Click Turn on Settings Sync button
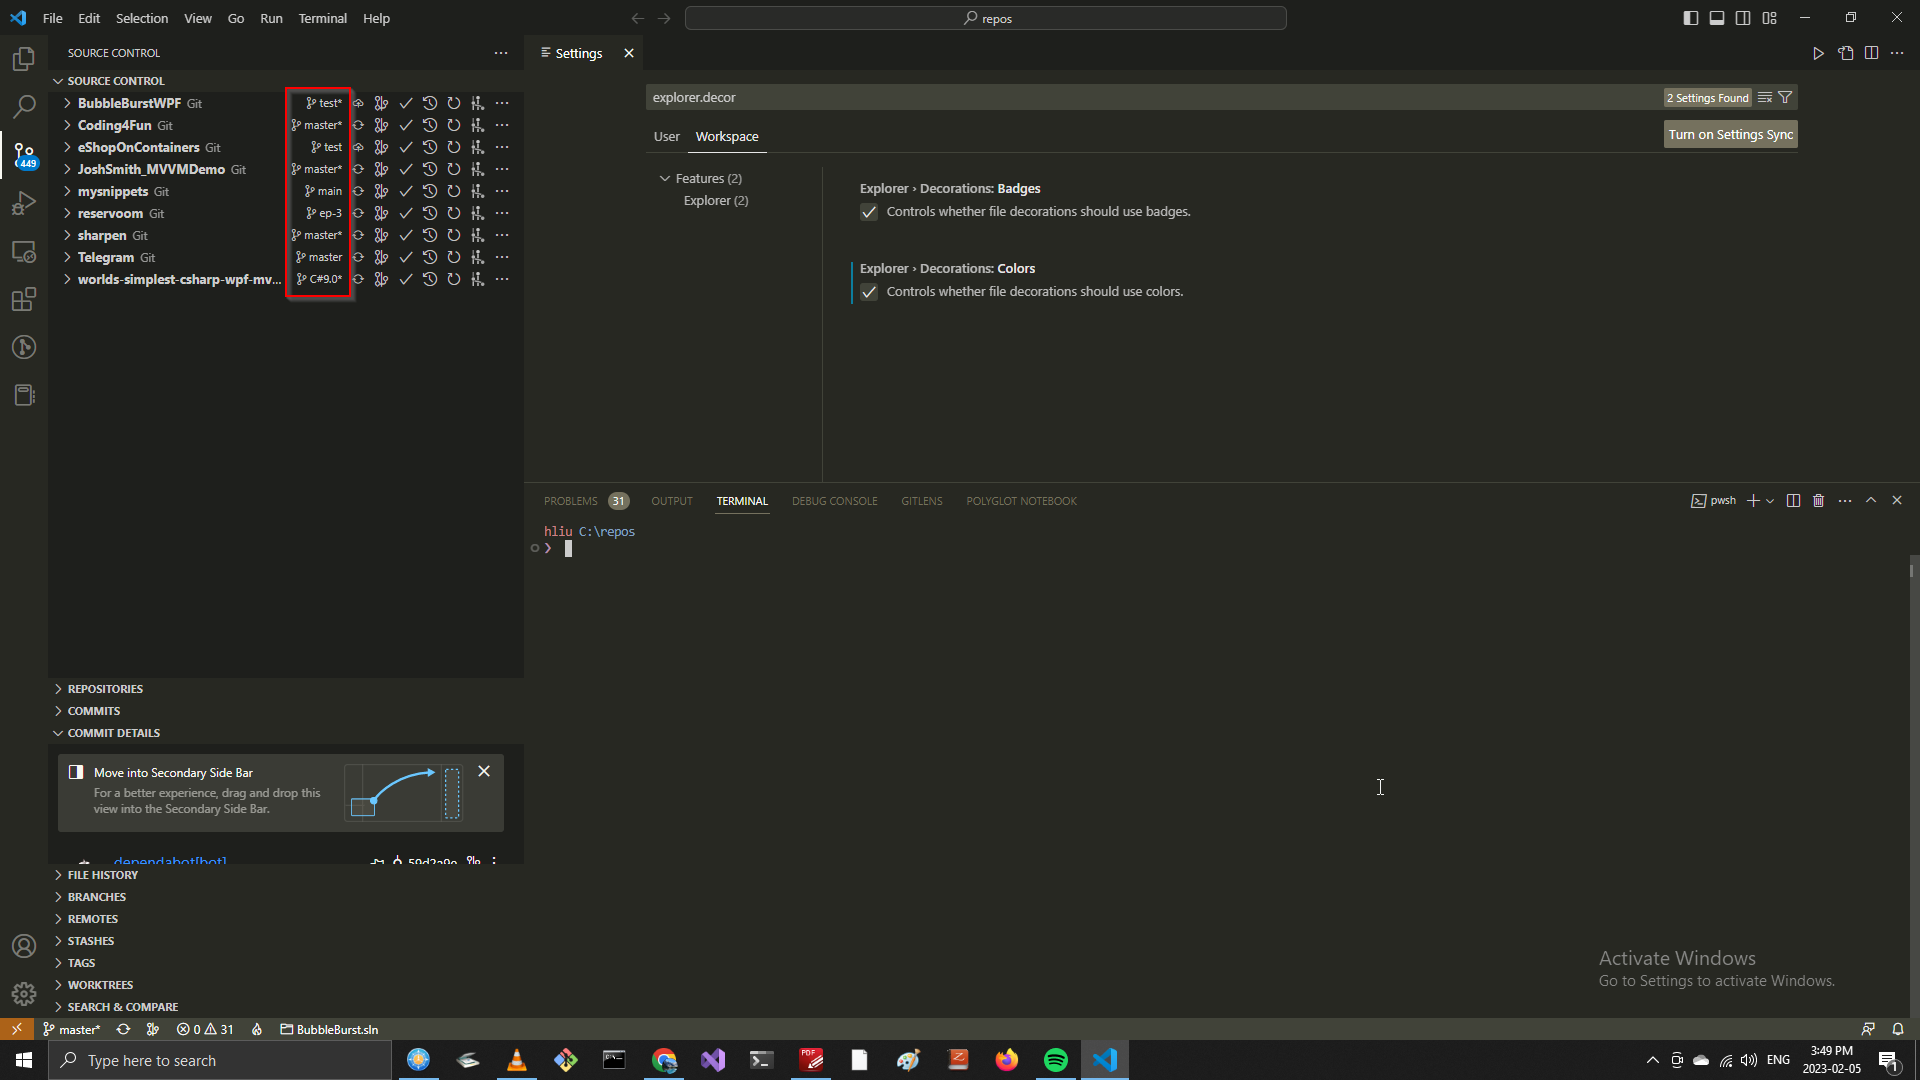 pos(1729,133)
